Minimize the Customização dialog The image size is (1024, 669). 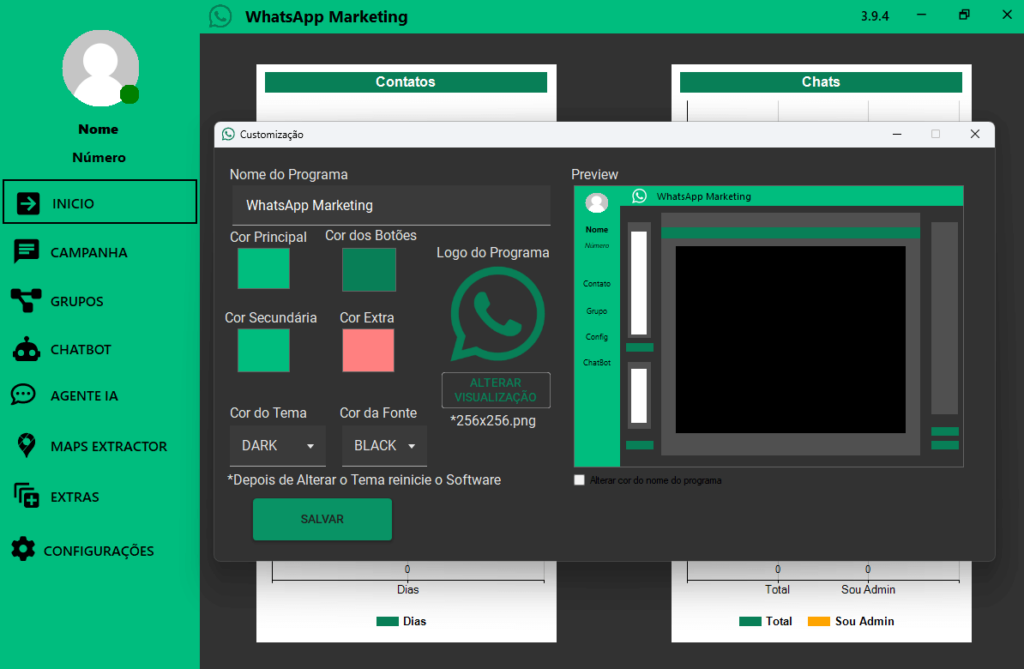pyautogui.click(x=897, y=134)
